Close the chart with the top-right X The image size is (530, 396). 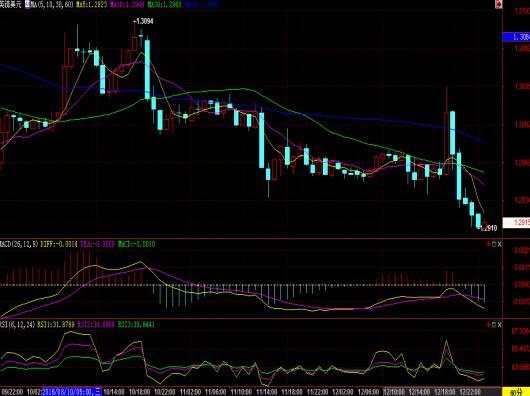pos(499,4)
